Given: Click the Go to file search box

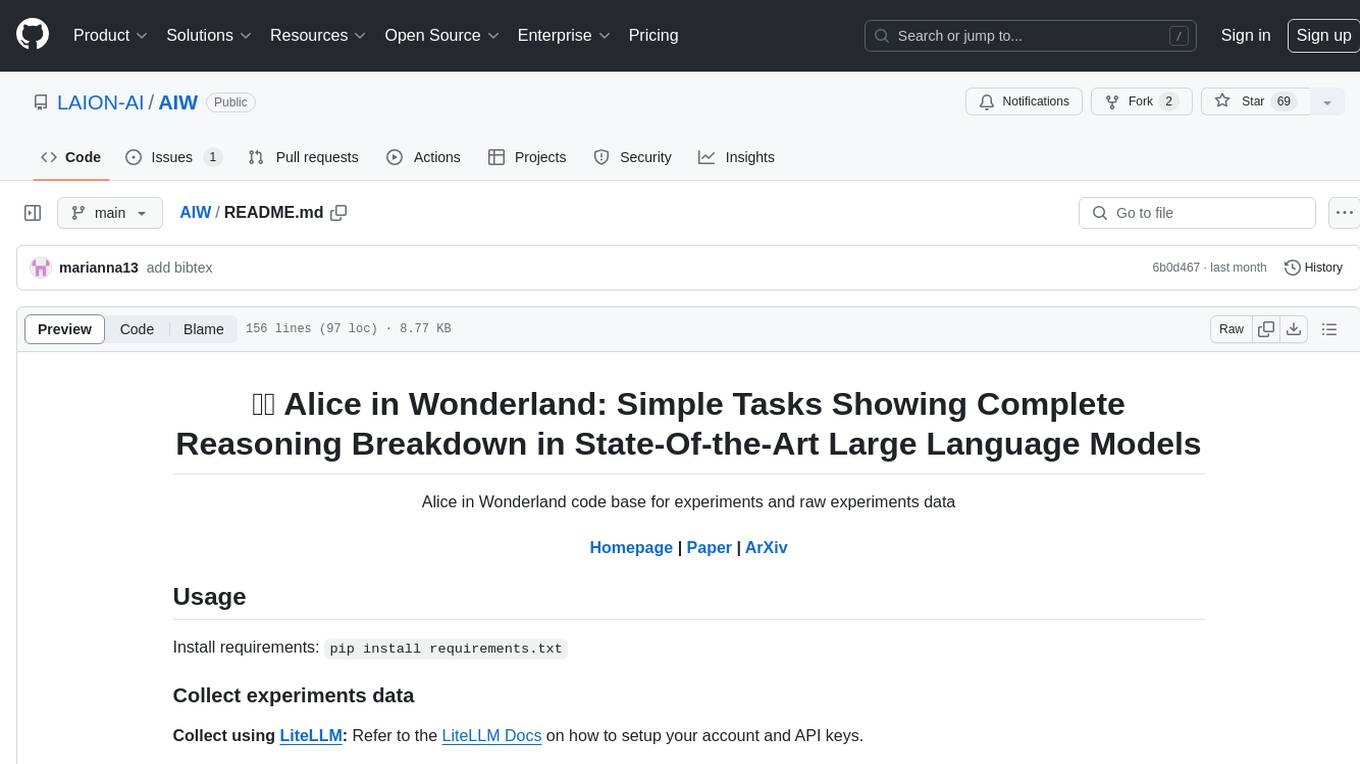Looking at the screenshot, I should point(1197,213).
